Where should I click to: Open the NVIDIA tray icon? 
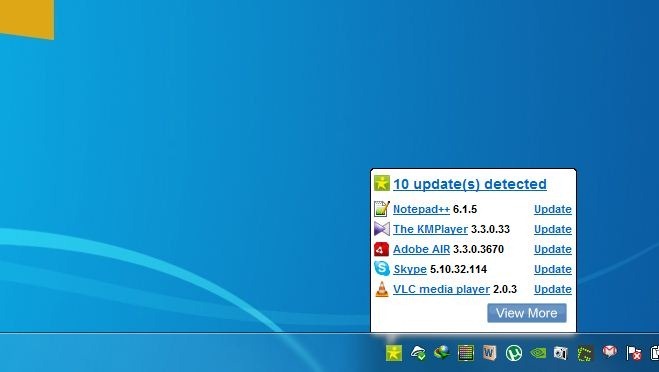538,353
